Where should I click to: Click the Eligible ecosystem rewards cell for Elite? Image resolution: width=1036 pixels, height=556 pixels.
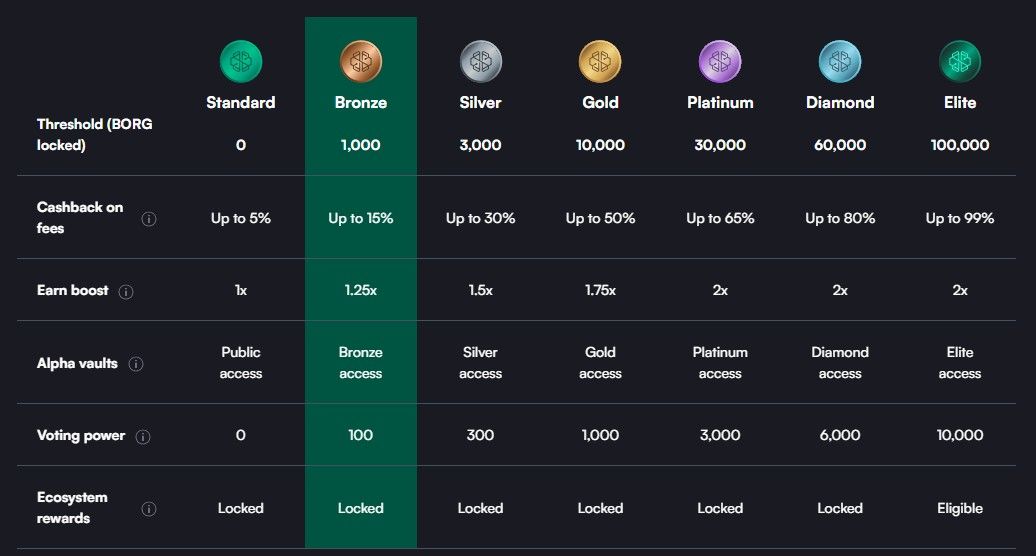click(x=960, y=508)
